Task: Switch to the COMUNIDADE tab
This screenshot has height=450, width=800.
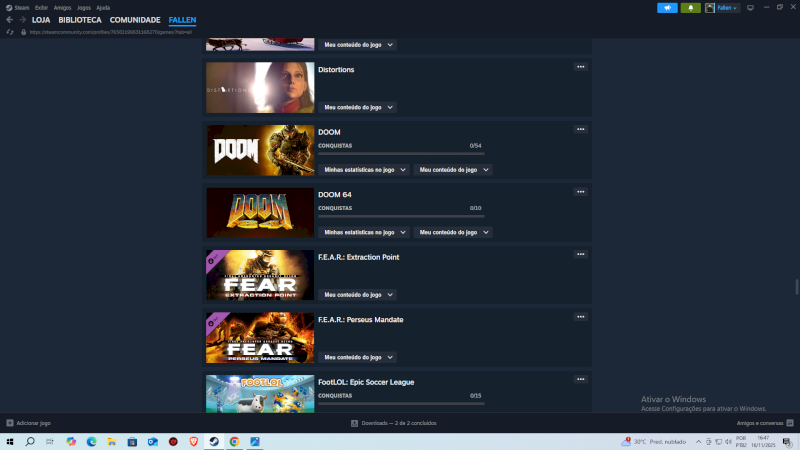Action: [135, 20]
